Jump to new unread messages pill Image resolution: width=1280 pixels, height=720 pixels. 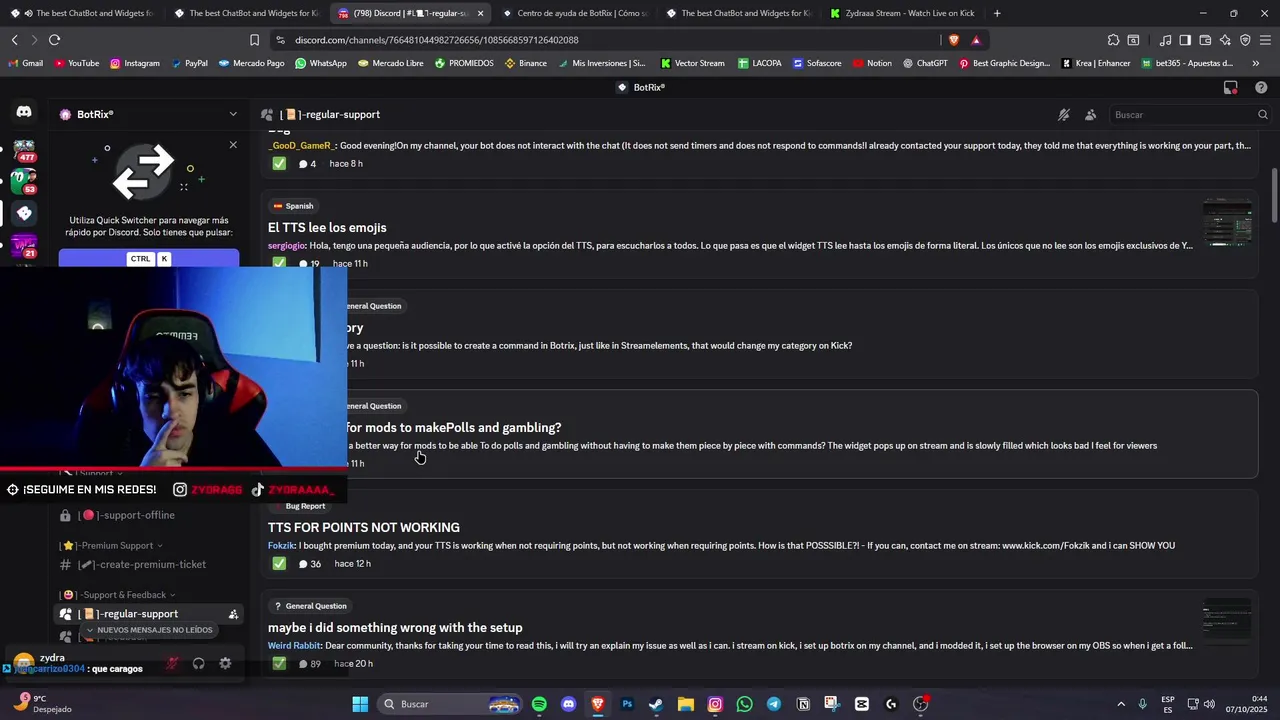[148, 630]
